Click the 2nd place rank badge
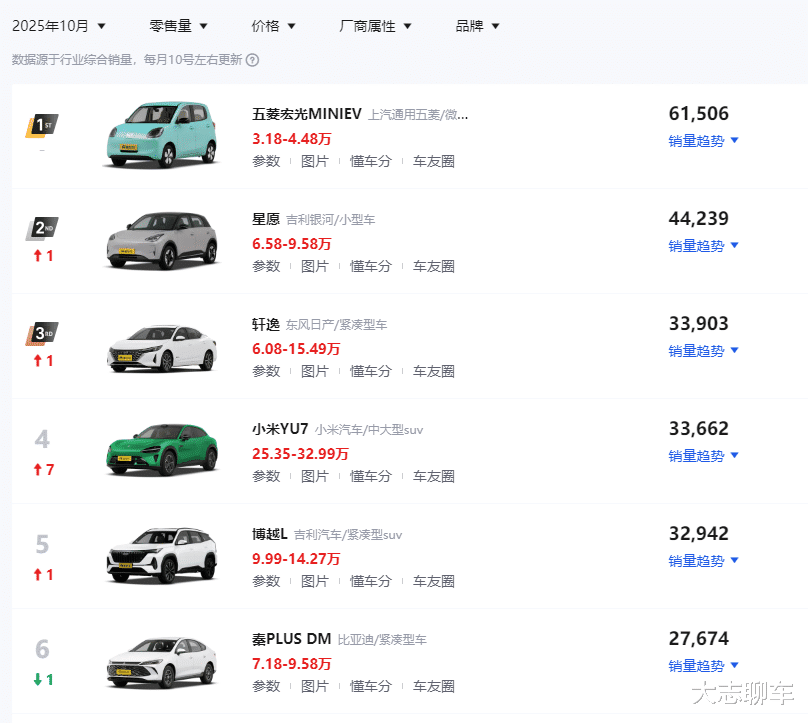Viewport: 808px width, 723px height. [x=42, y=229]
